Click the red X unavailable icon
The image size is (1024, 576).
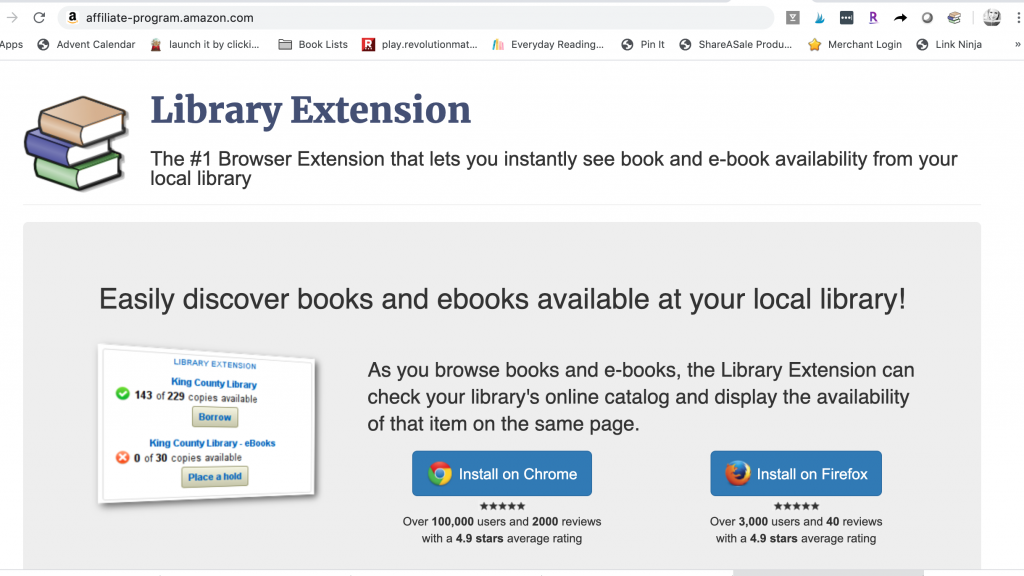click(122, 457)
